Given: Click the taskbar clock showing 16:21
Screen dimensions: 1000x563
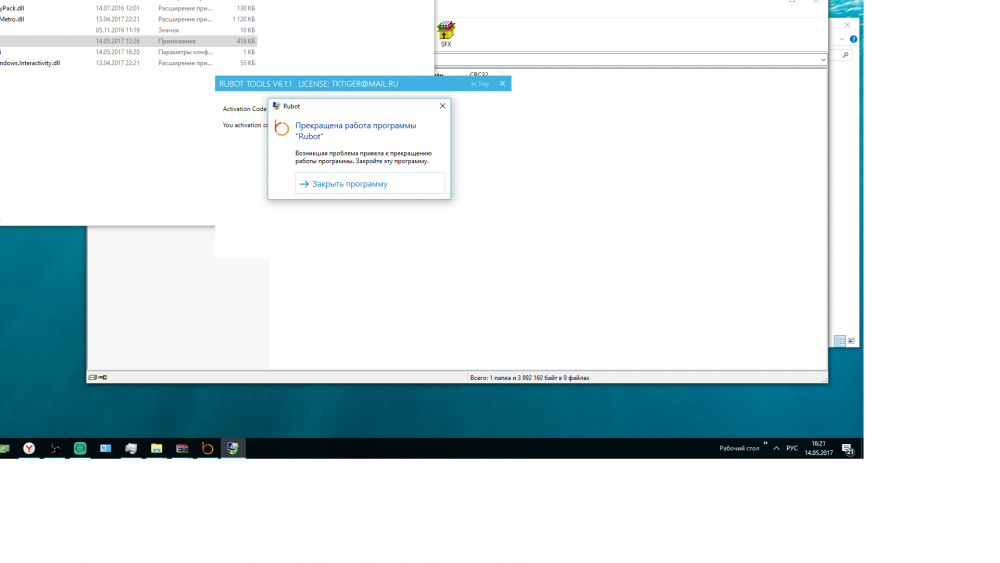Looking at the screenshot, I should point(818,449).
